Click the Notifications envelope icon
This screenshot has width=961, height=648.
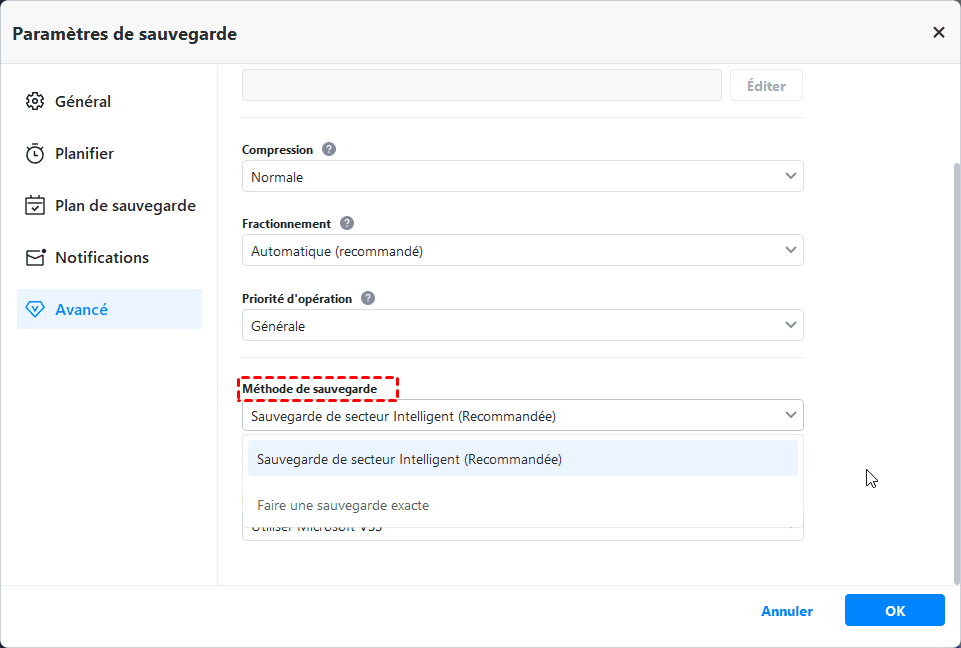point(35,258)
